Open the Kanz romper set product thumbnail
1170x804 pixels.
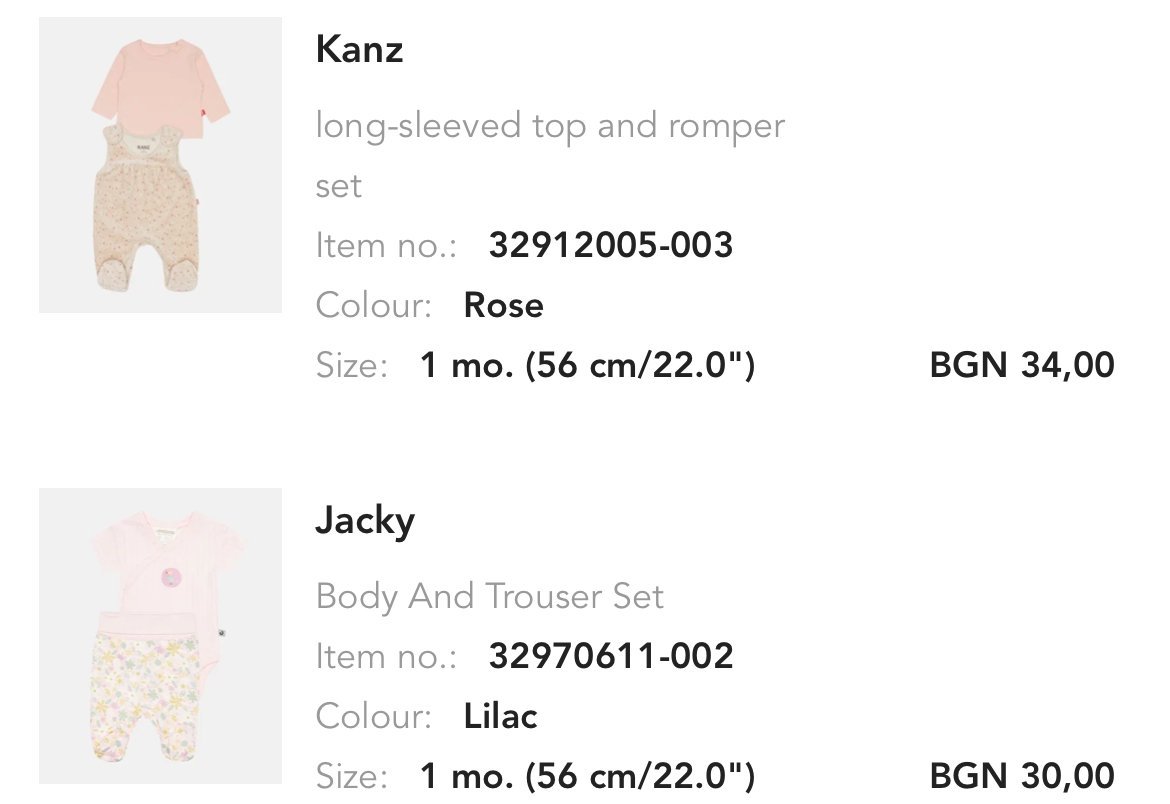coord(160,165)
